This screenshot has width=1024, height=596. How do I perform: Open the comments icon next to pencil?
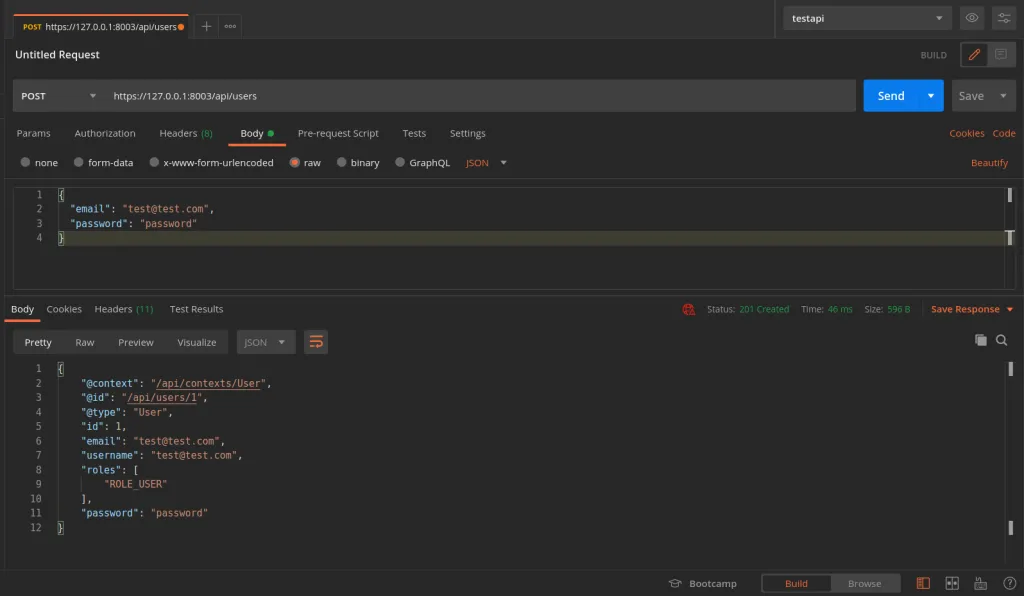coord(1001,55)
